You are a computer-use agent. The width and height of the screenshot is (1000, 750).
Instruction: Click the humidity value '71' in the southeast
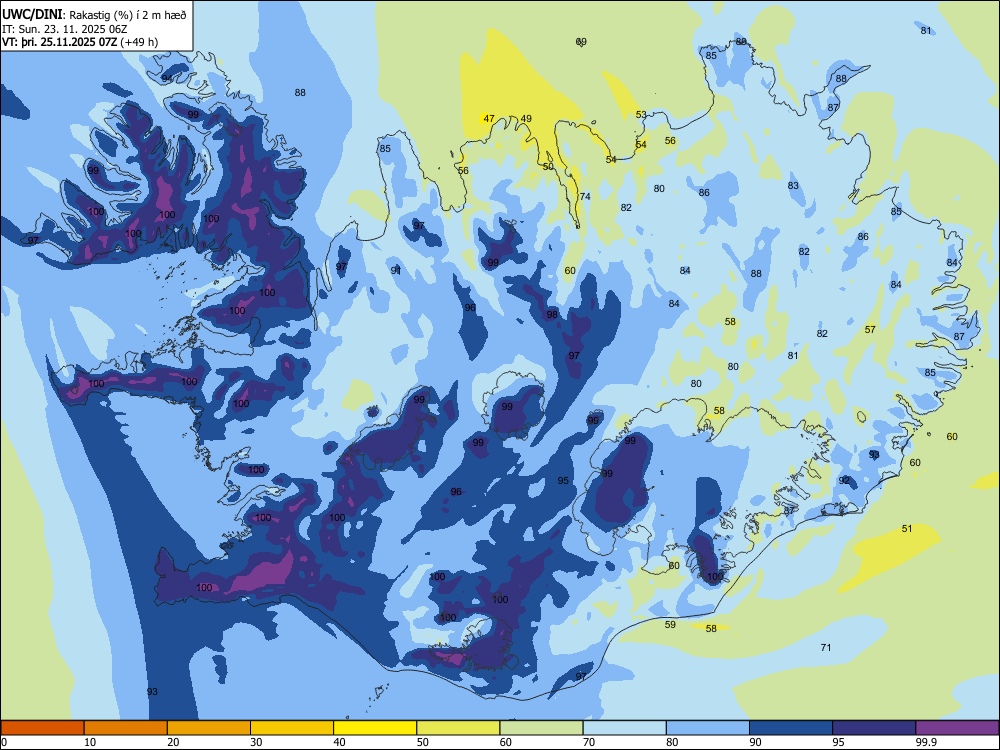click(826, 647)
